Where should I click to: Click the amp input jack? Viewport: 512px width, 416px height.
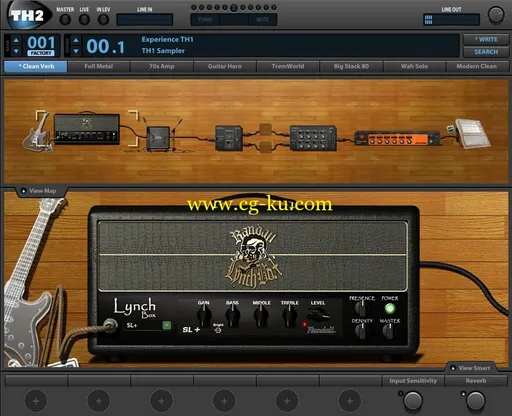(110, 325)
